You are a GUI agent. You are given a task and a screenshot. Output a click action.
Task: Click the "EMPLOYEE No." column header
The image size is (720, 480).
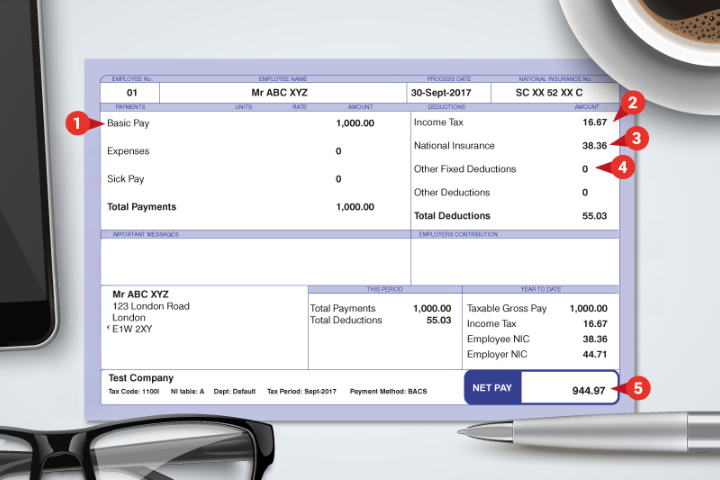coord(132,79)
